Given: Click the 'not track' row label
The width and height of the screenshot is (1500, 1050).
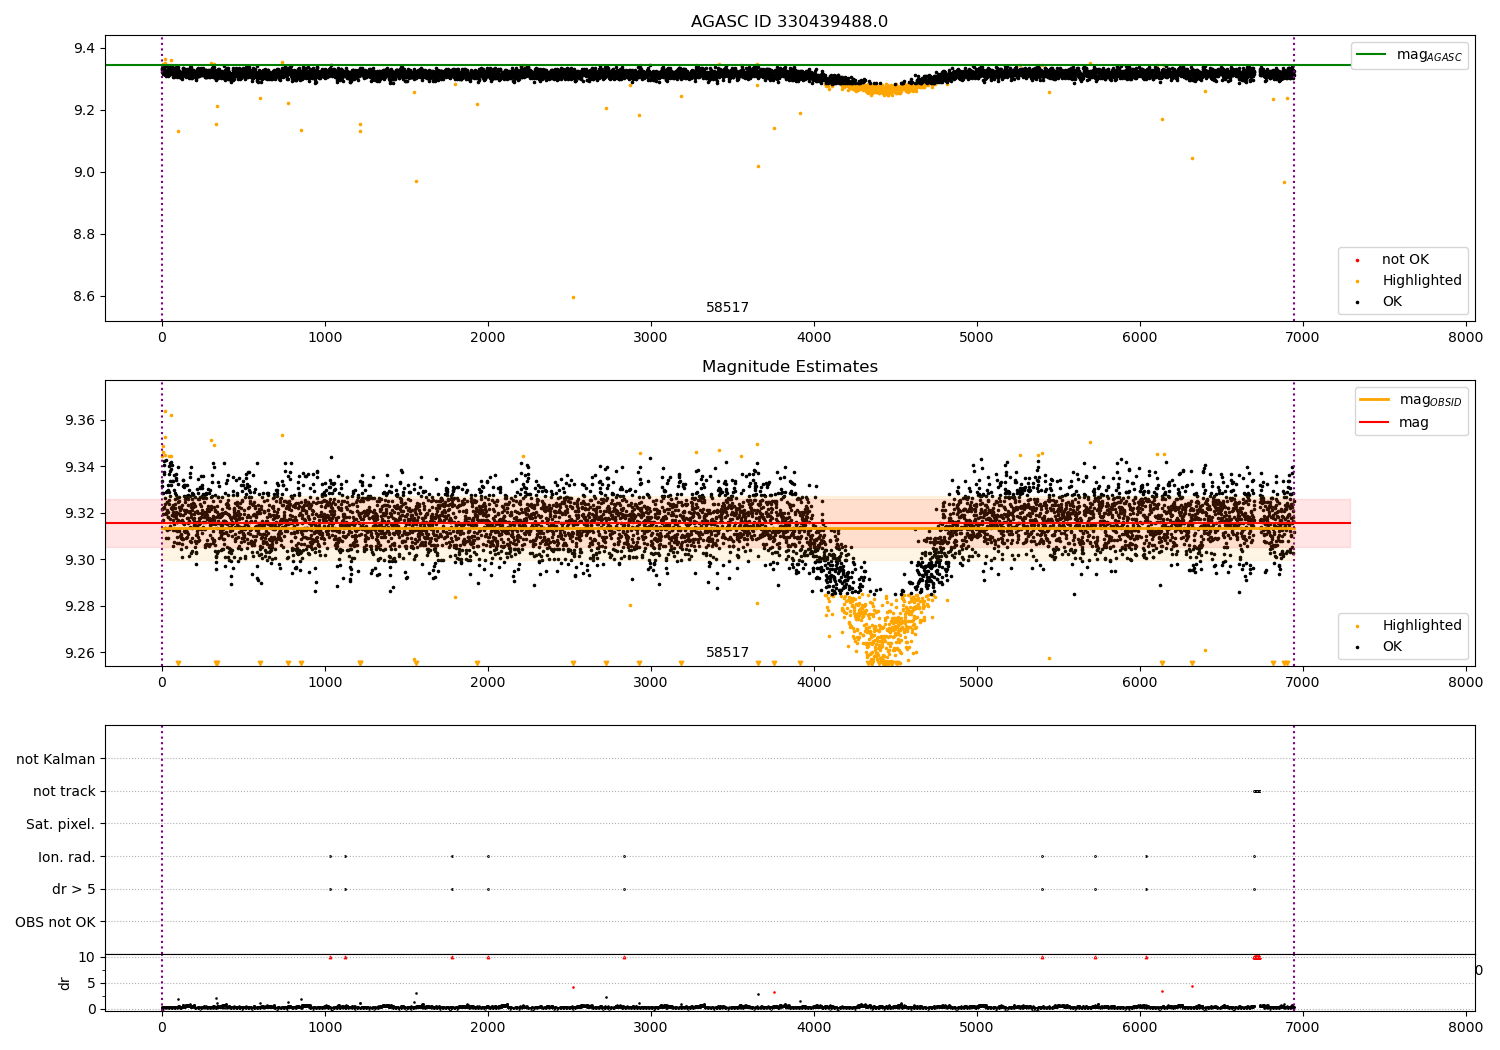Looking at the screenshot, I should [64, 792].
